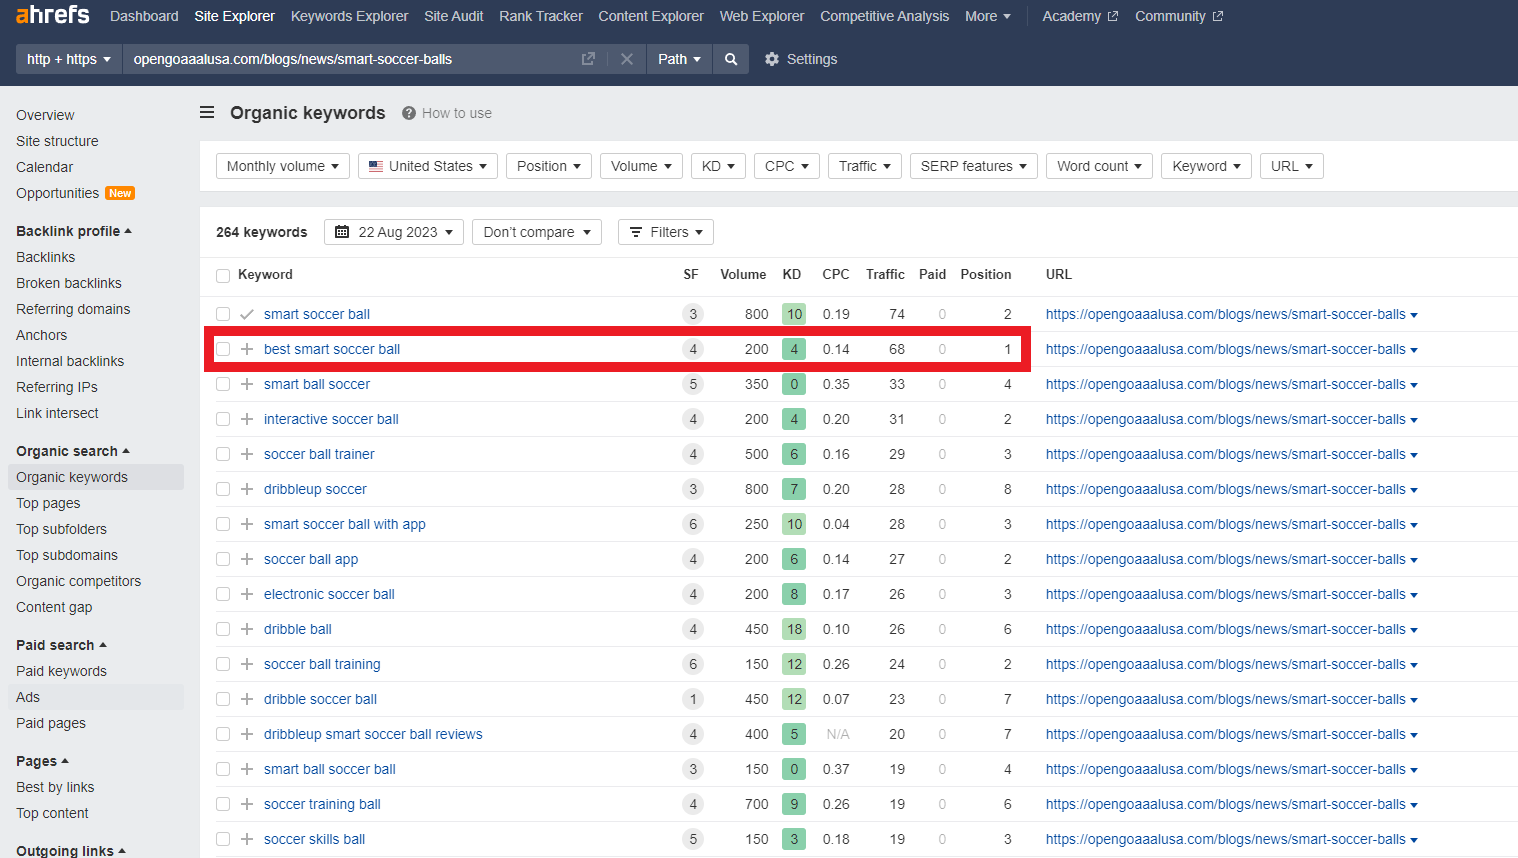Clear the URL field with the X icon
Viewport: 1518px width, 858px height.
pyautogui.click(x=627, y=59)
